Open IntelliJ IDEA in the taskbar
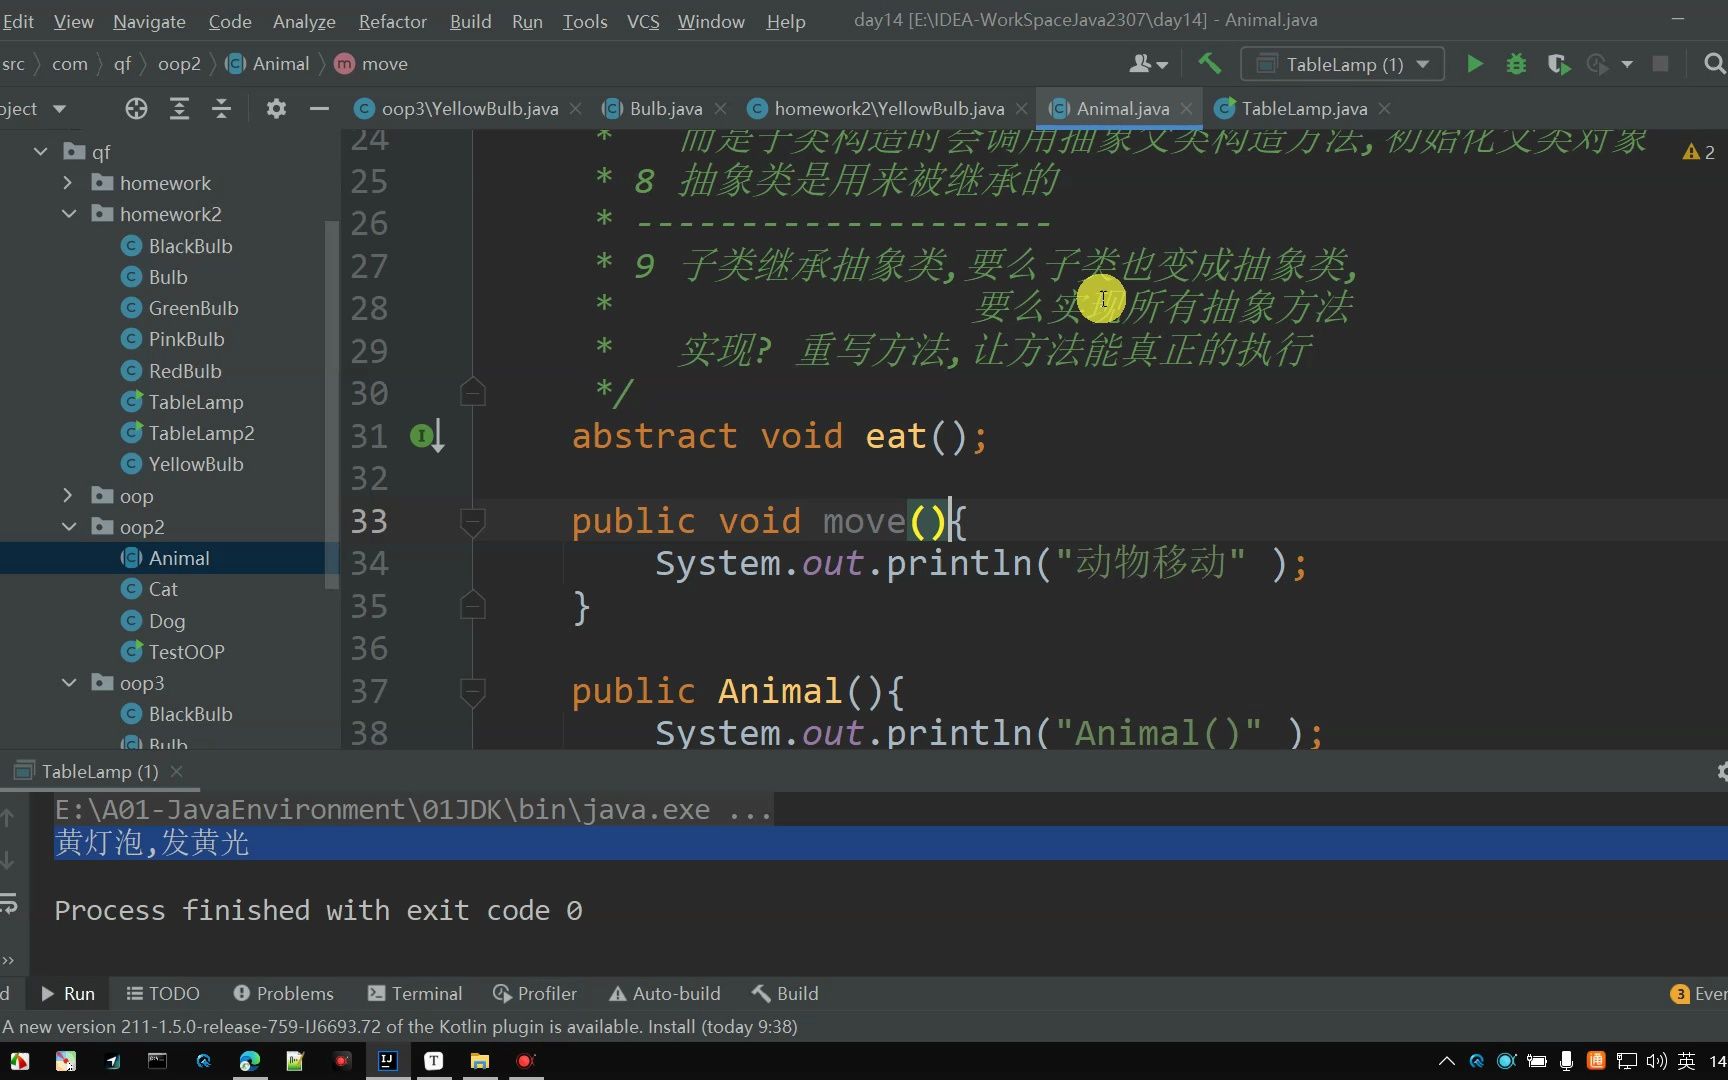 coord(387,1061)
